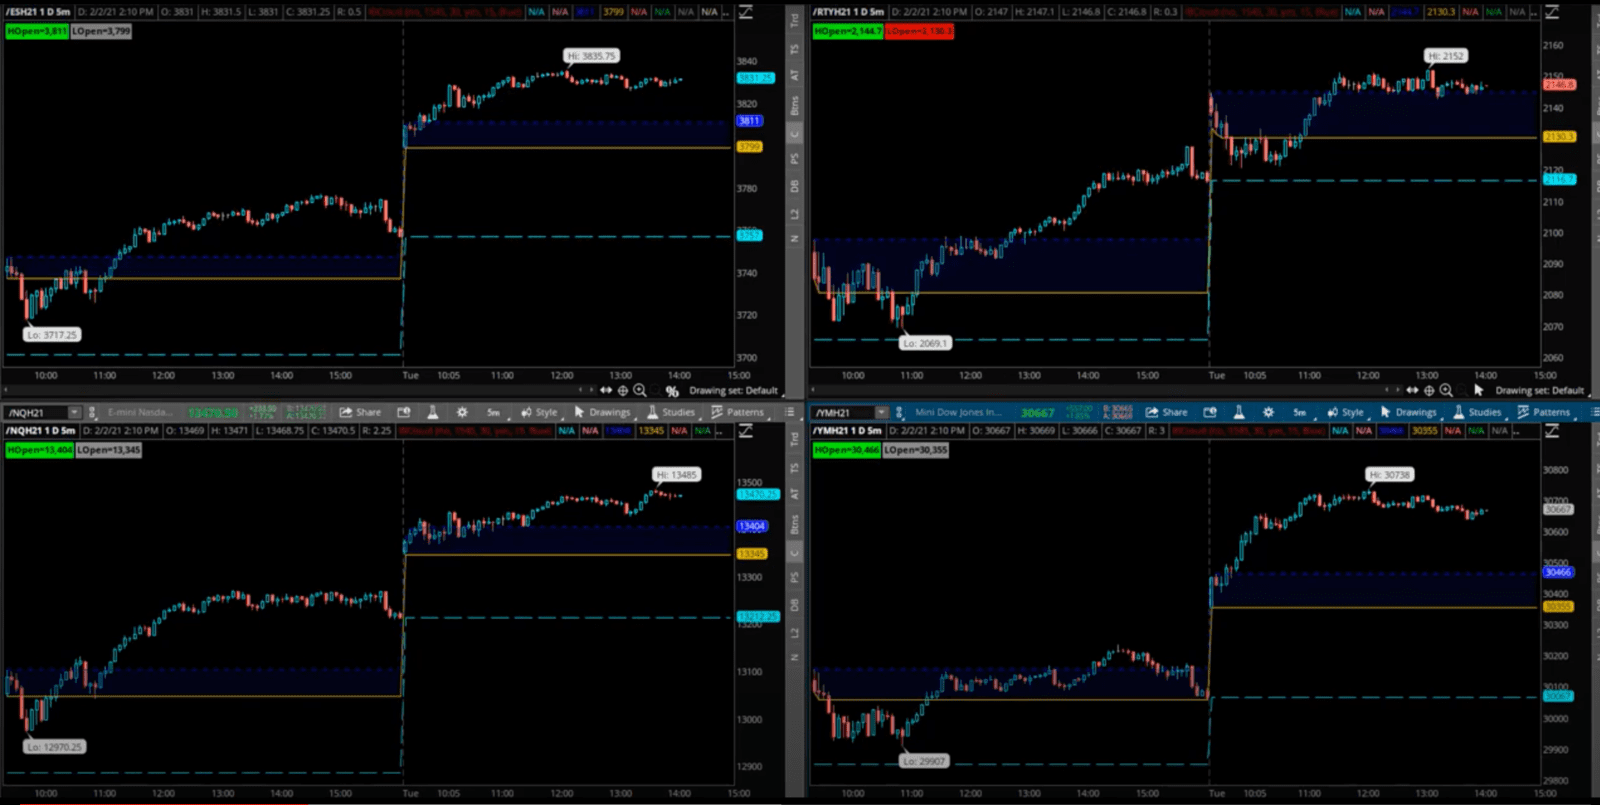Click the pan arrows icon below /ESH21 chart
The image size is (1600, 805).
(x=606, y=390)
